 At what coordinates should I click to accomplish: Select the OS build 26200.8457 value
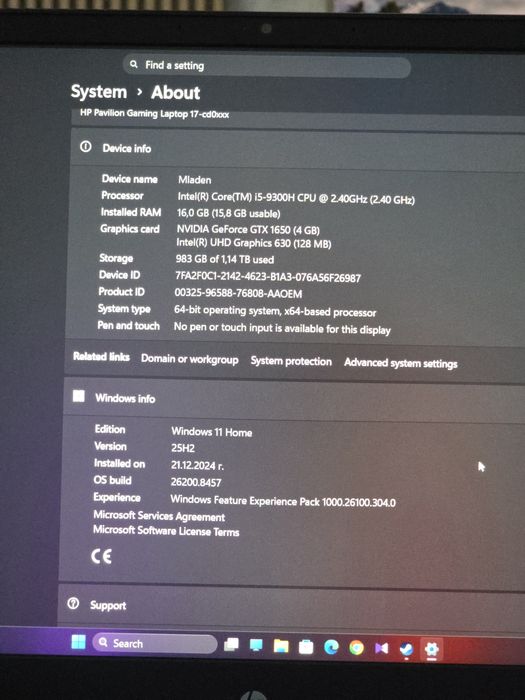click(x=196, y=482)
